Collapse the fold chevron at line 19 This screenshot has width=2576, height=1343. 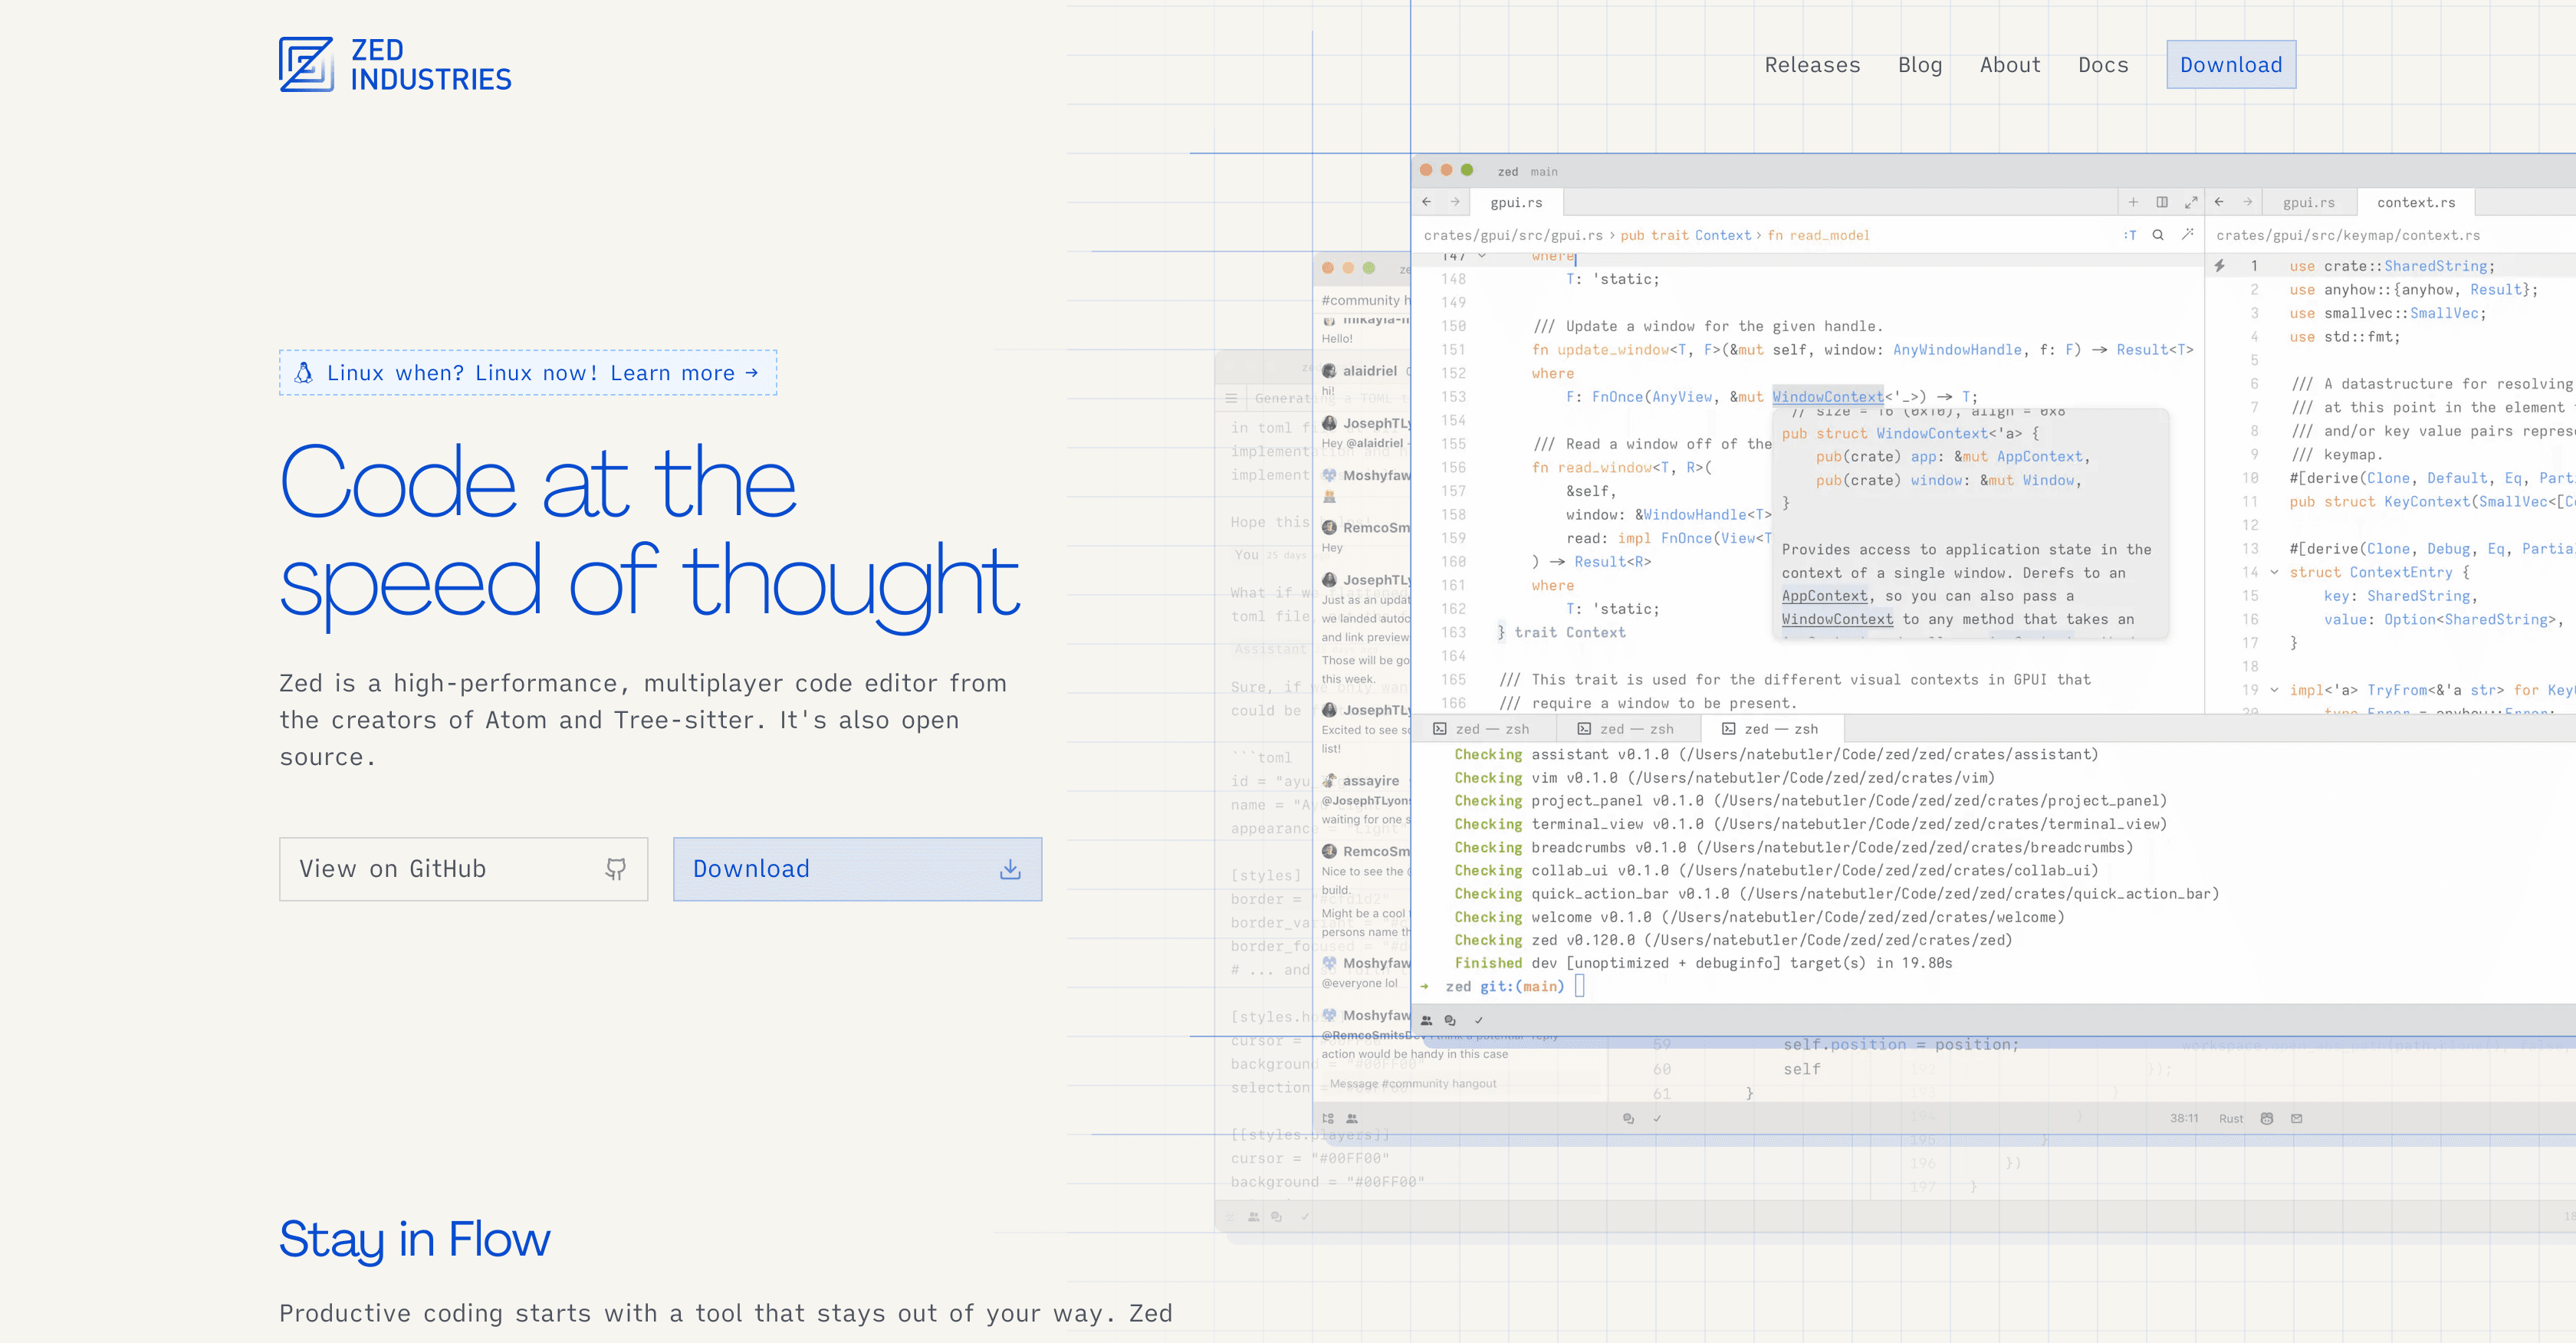[2274, 690]
